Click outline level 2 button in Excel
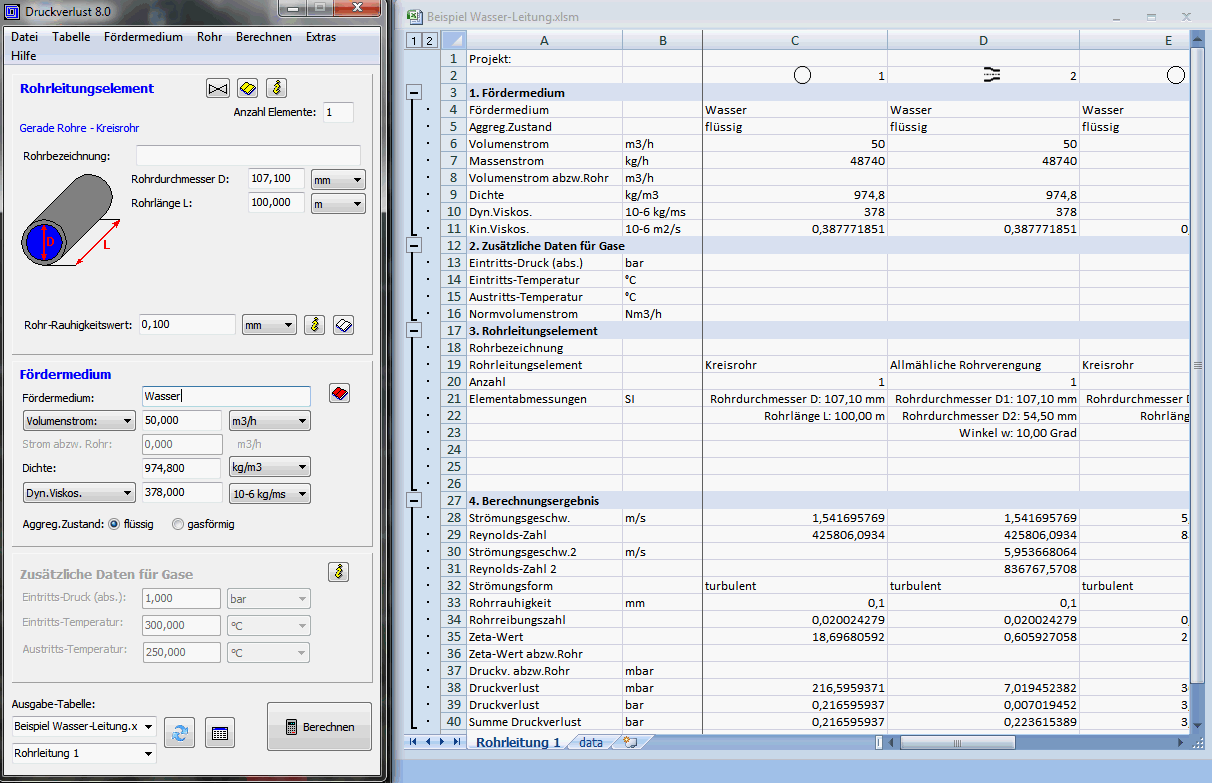This screenshot has width=1212, height=783. pyautogui.click(x=429, y=41)
